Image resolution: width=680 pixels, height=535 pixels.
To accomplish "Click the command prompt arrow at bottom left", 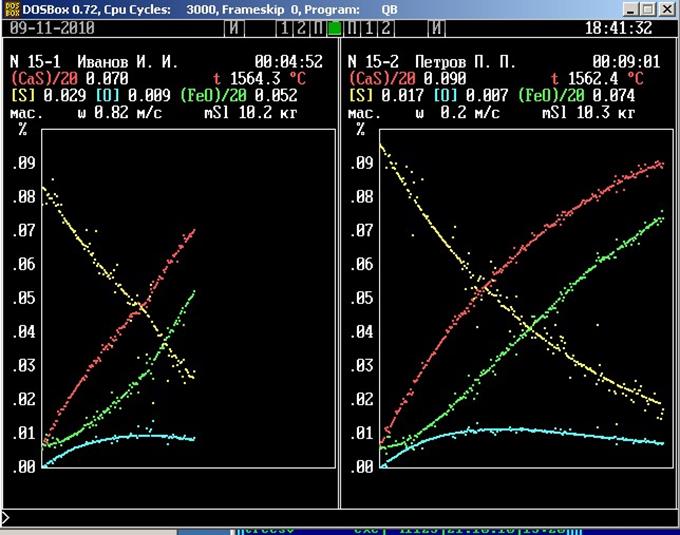I will [5, 517].
